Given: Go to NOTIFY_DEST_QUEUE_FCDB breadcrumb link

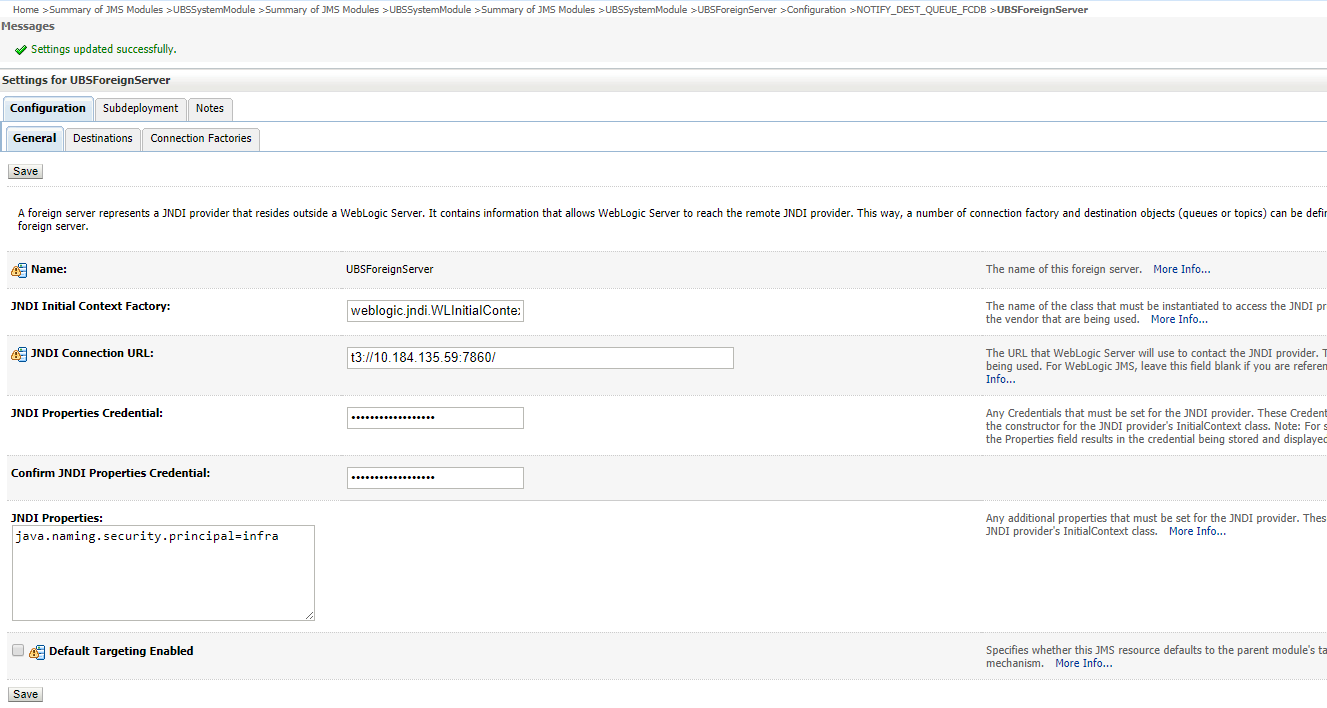Looking at the screenshot, I should (x=921, y=9).
